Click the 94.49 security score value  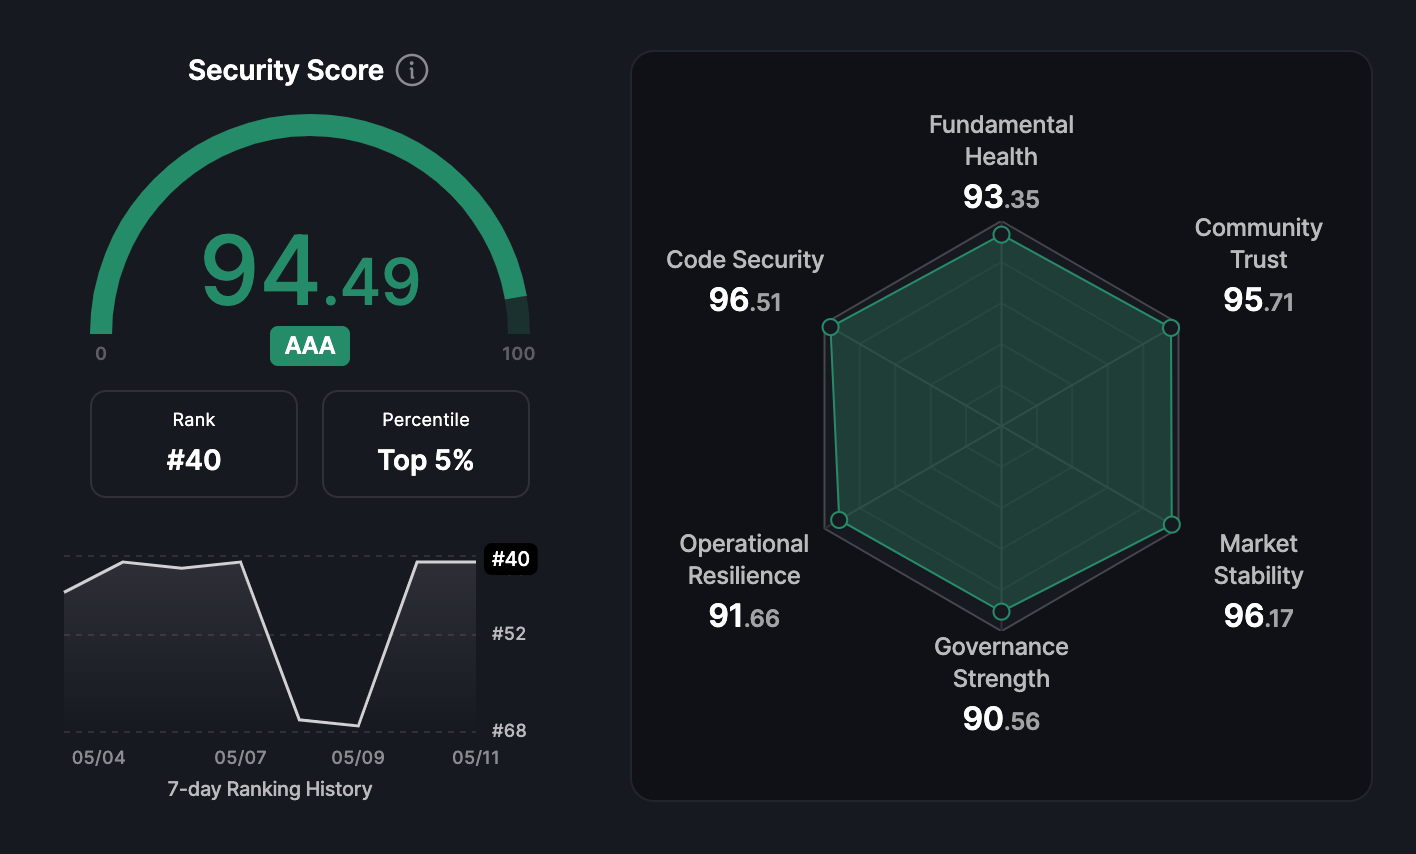coord(311,272)
